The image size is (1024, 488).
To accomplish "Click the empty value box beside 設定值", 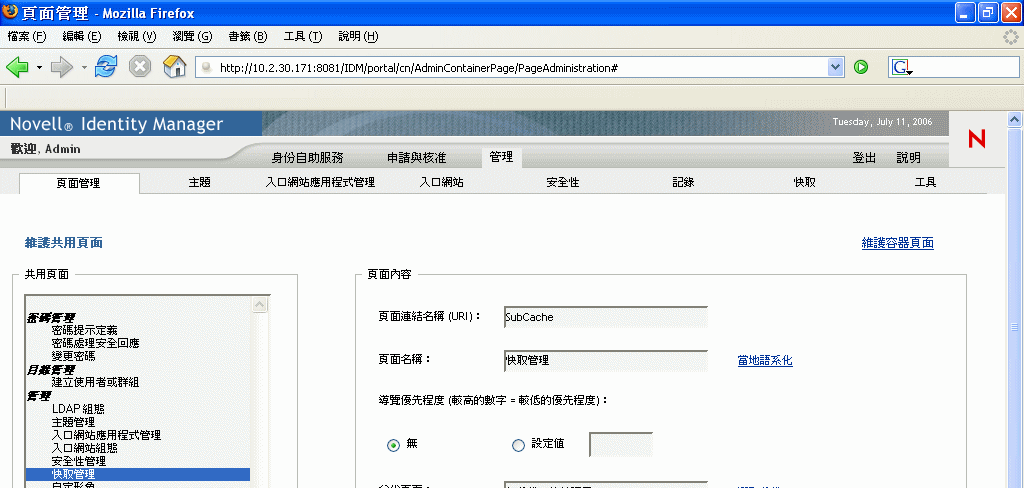I will pyautogui.click(x=621, y=444).
